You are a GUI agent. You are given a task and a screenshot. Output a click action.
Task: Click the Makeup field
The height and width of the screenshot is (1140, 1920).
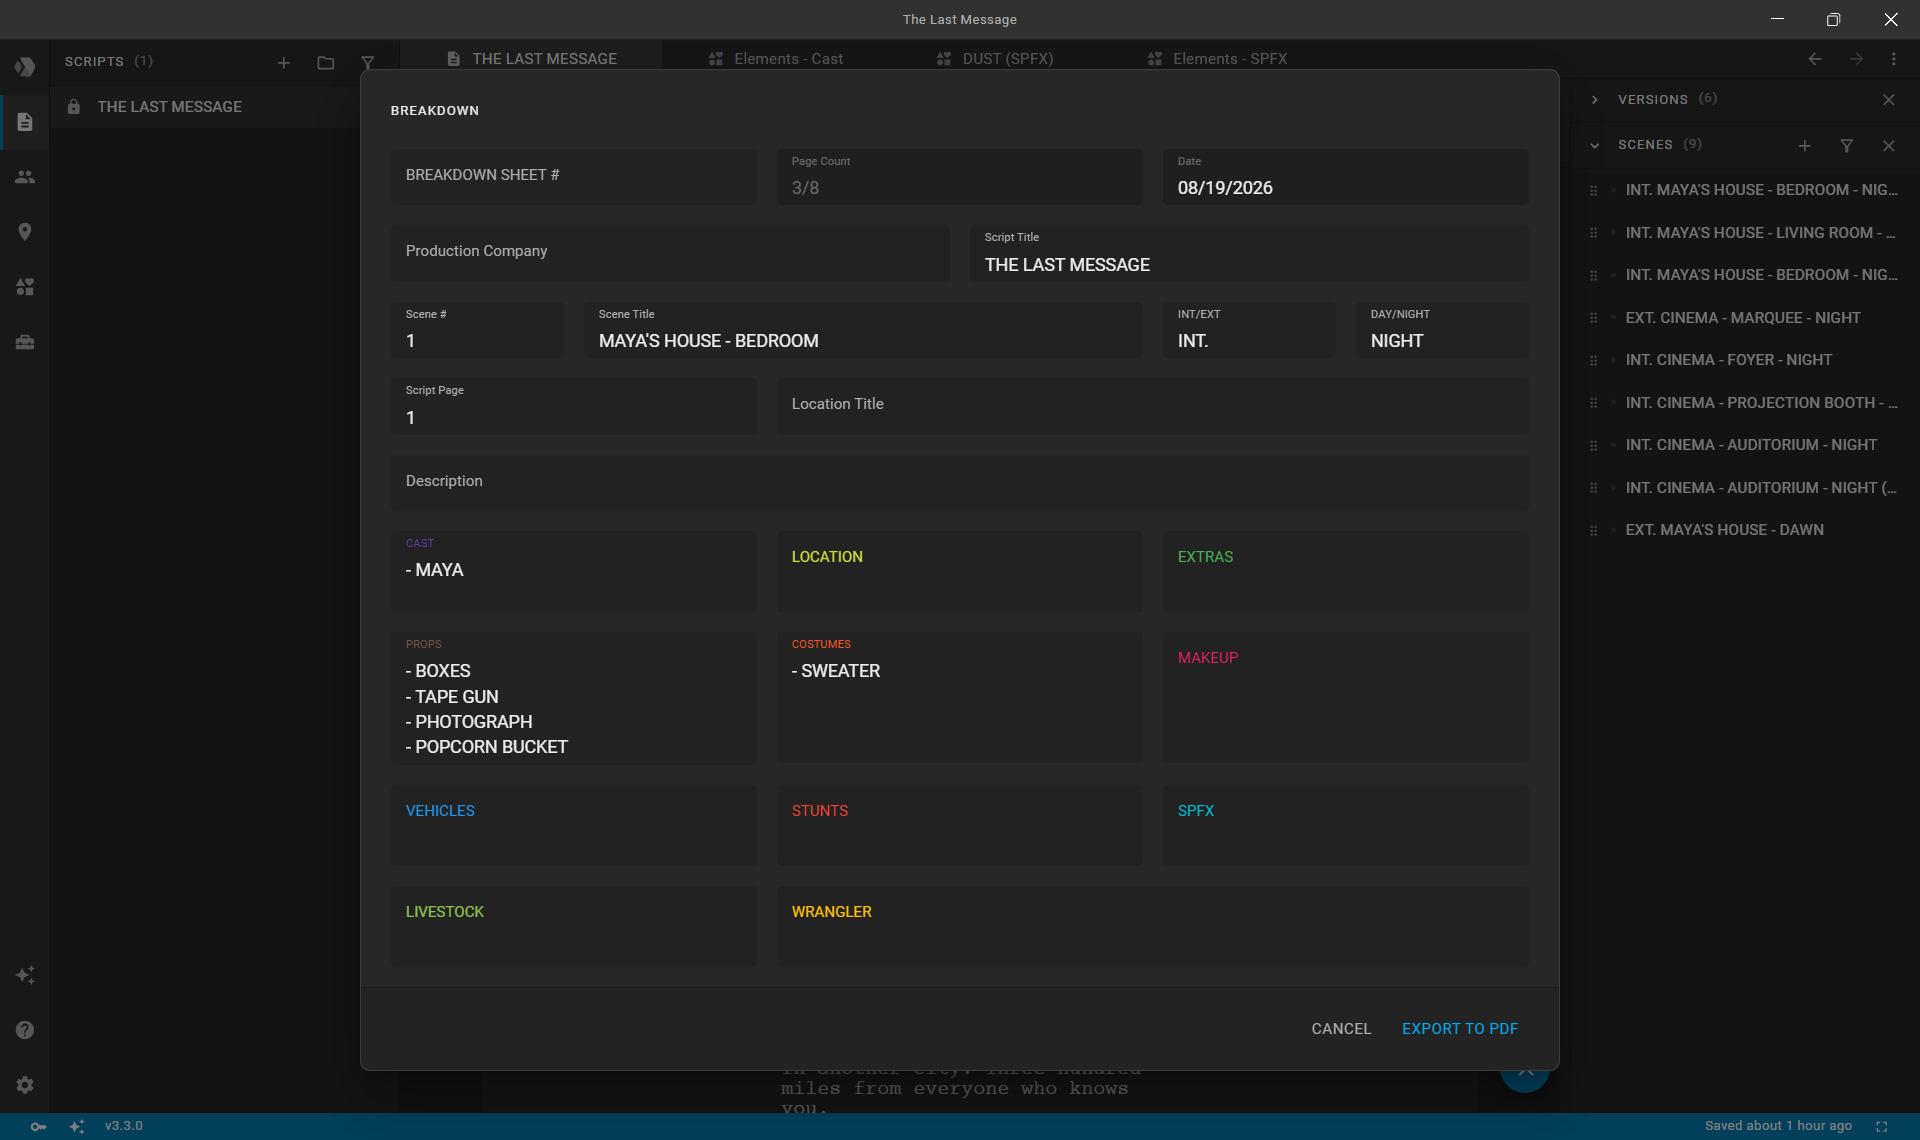[1345, 697]
